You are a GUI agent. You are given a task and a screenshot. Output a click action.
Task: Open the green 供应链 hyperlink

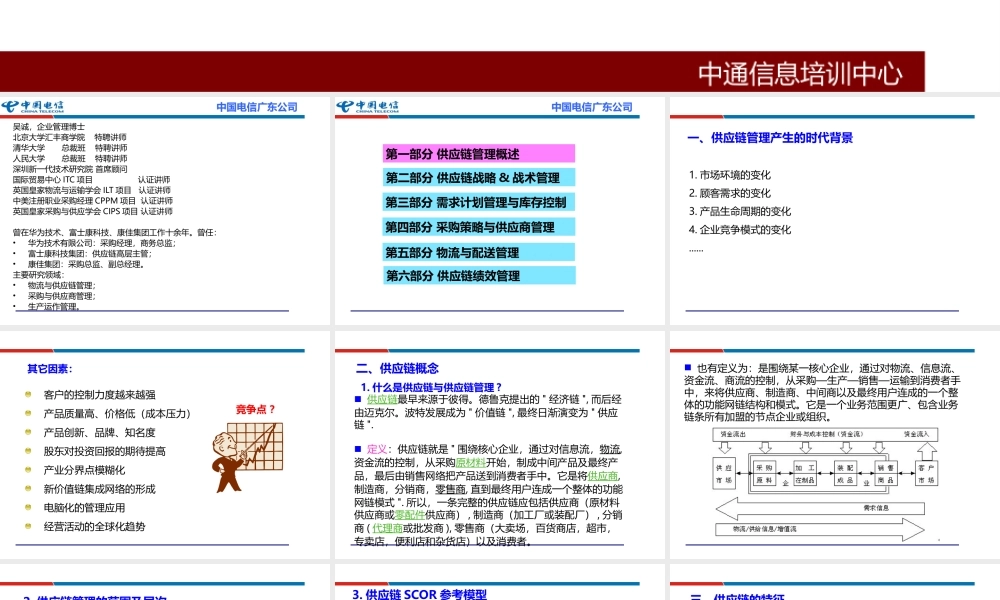pyautogui.click(x=382, y=399)
